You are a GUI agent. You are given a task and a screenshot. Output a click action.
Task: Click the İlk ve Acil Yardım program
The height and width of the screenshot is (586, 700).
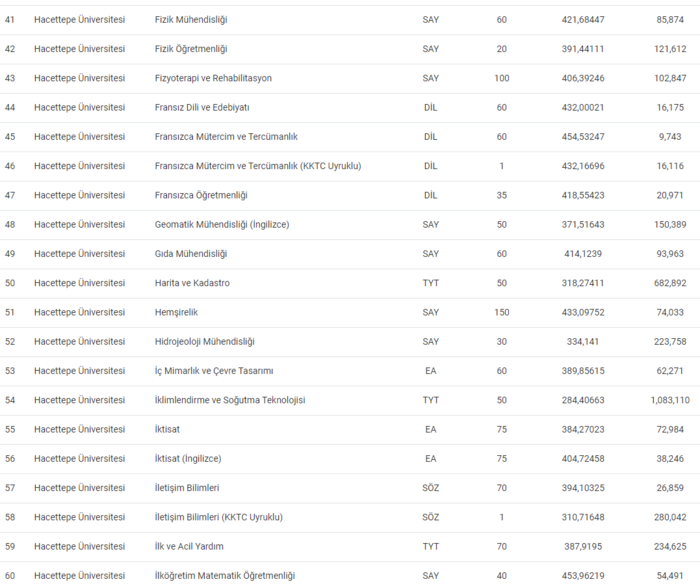pyautogui.click(x=189, y=546)
